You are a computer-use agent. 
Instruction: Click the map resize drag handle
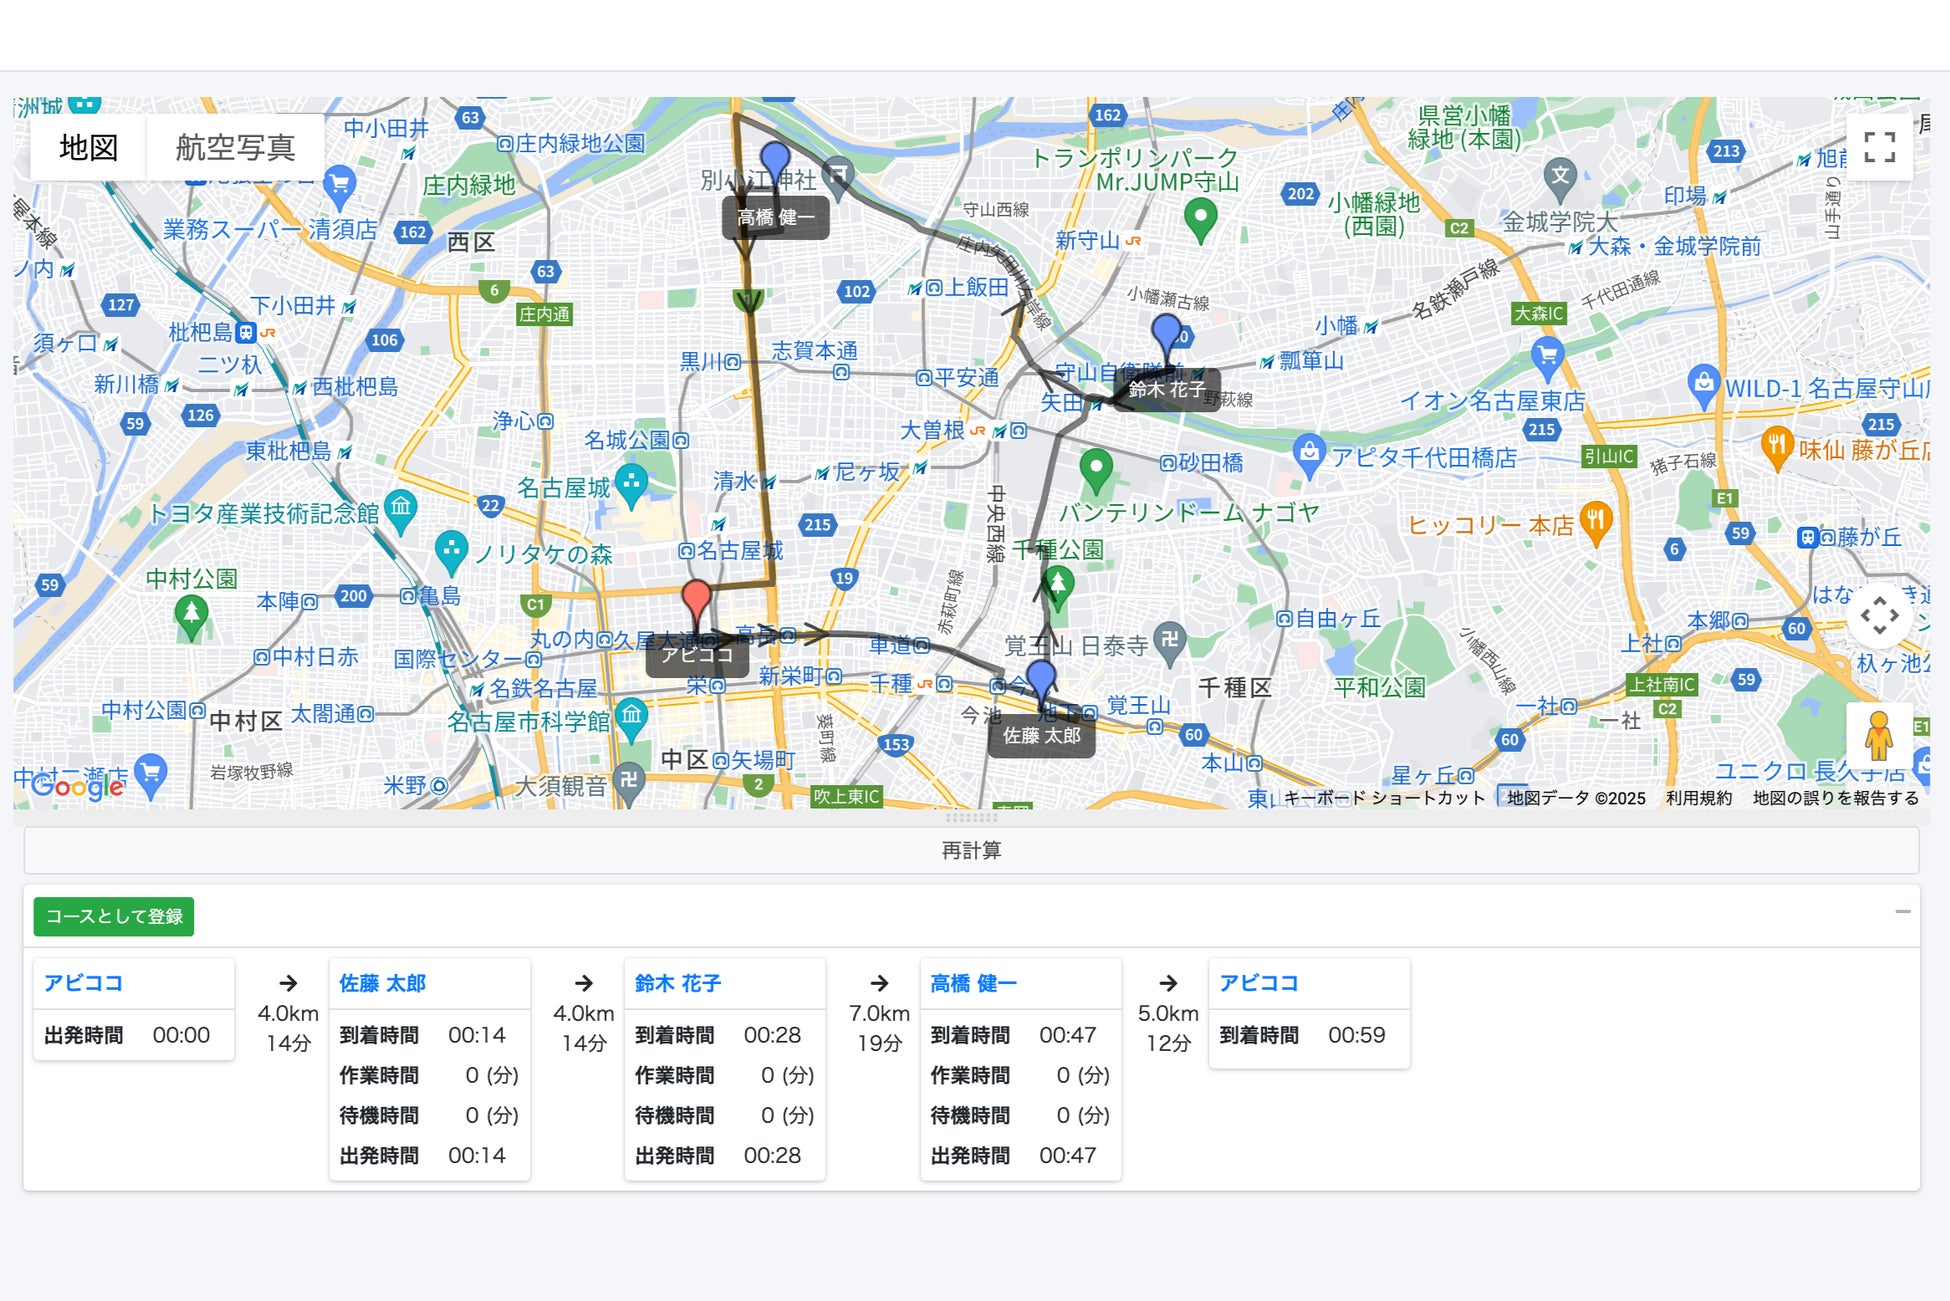pyautogui.click(x=971, y=817)
